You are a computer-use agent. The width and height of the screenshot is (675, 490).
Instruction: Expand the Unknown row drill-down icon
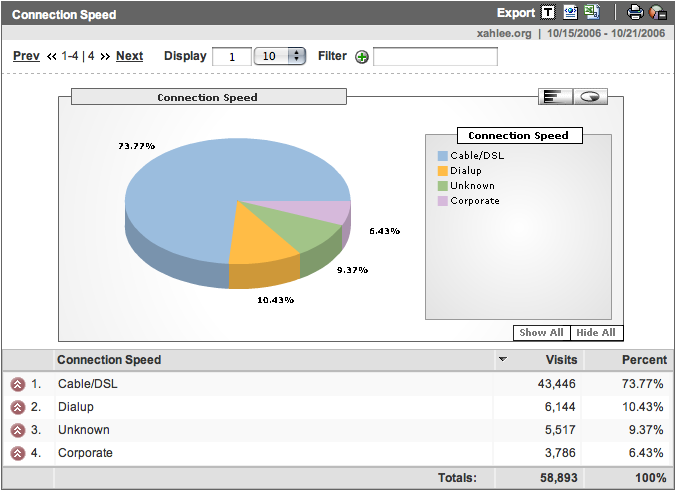click(17, 431)
